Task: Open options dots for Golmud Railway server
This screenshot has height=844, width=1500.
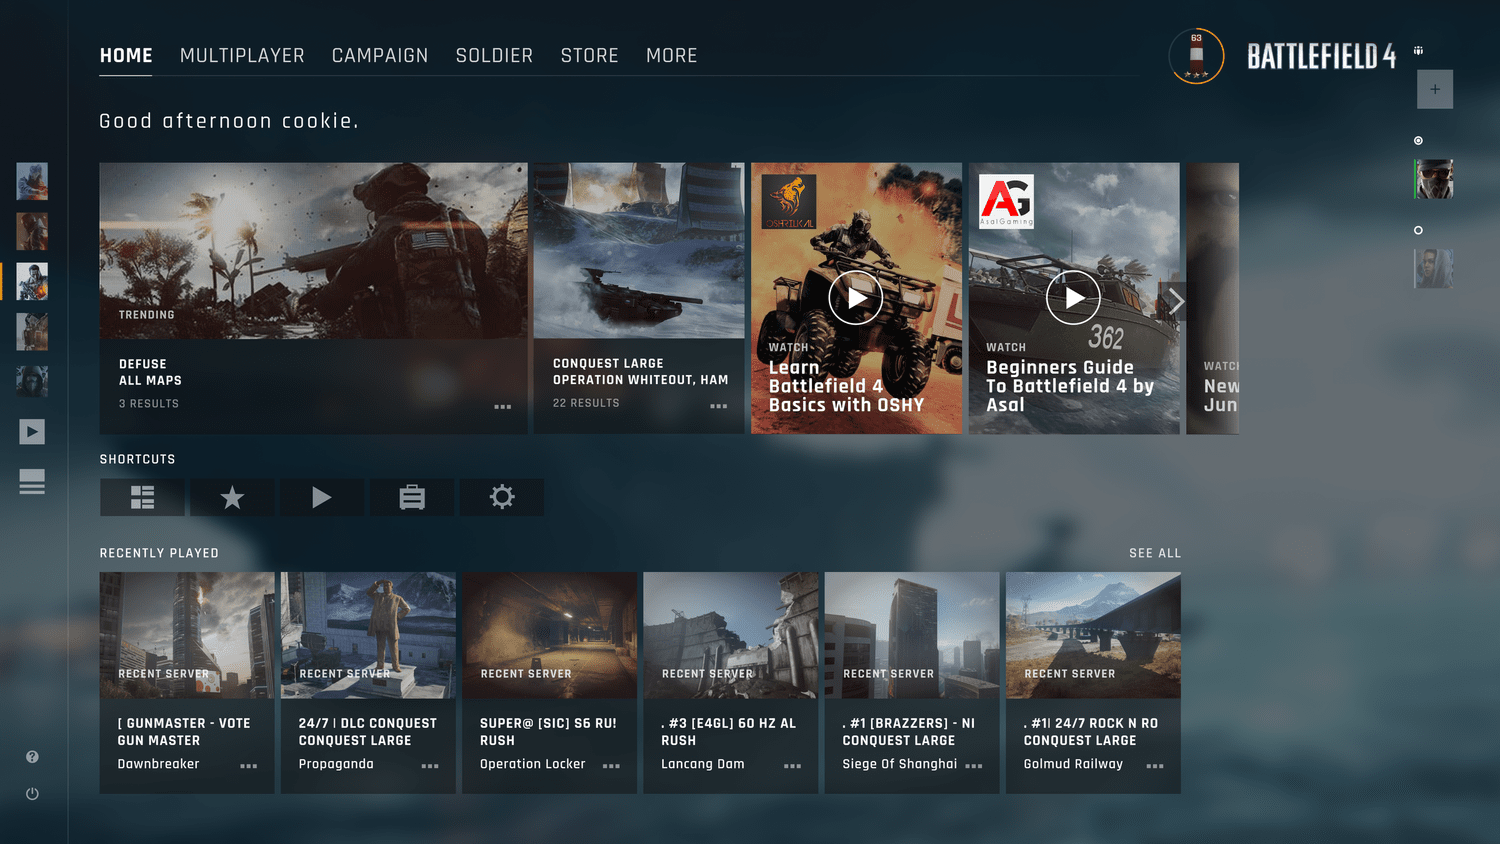Action: tap(1155, 766)
